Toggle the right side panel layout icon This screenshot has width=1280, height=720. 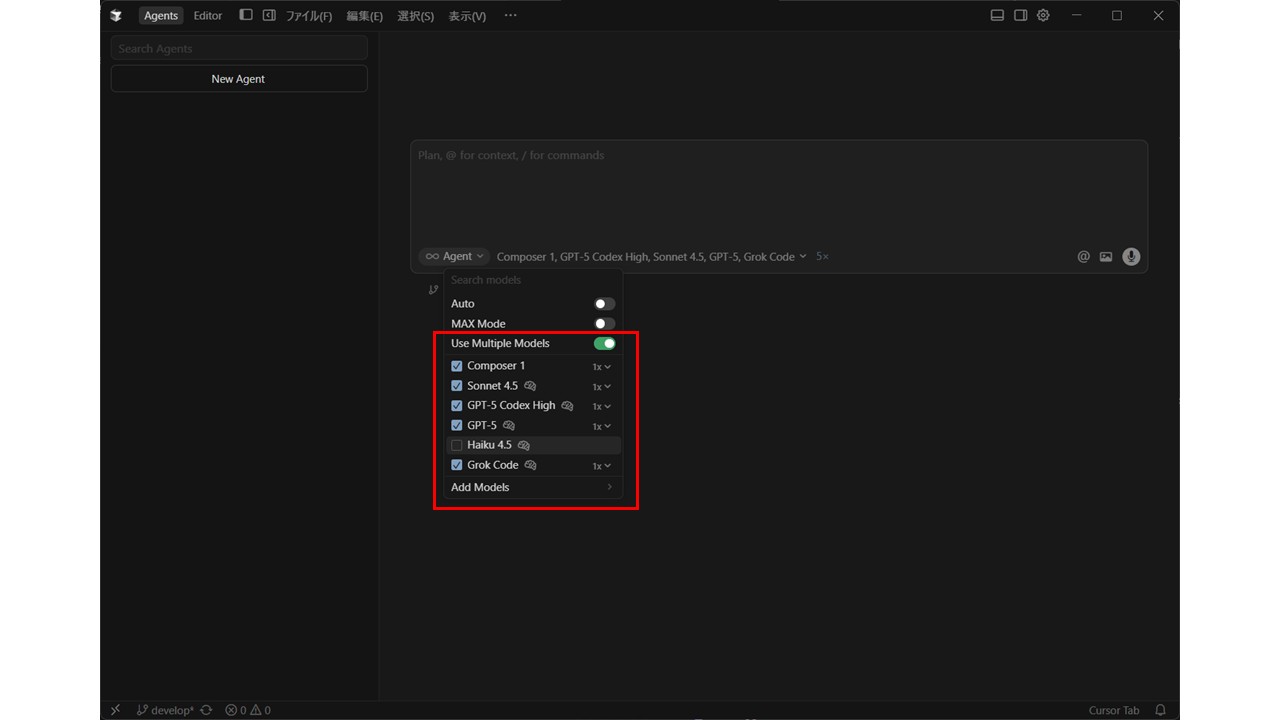coord(1020,15)
